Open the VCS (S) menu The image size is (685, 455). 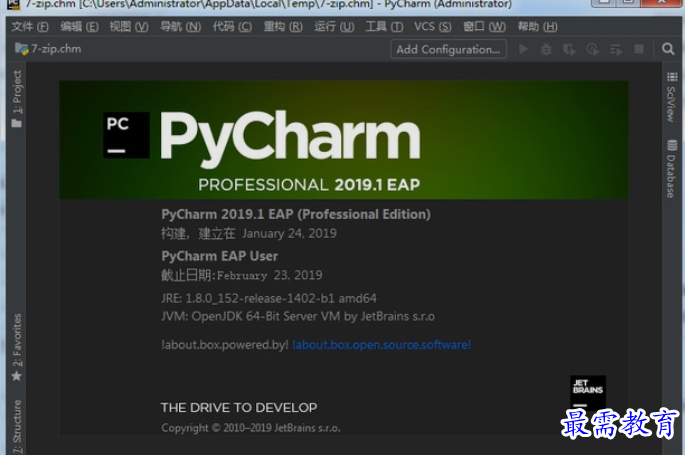tap(432, 27)
